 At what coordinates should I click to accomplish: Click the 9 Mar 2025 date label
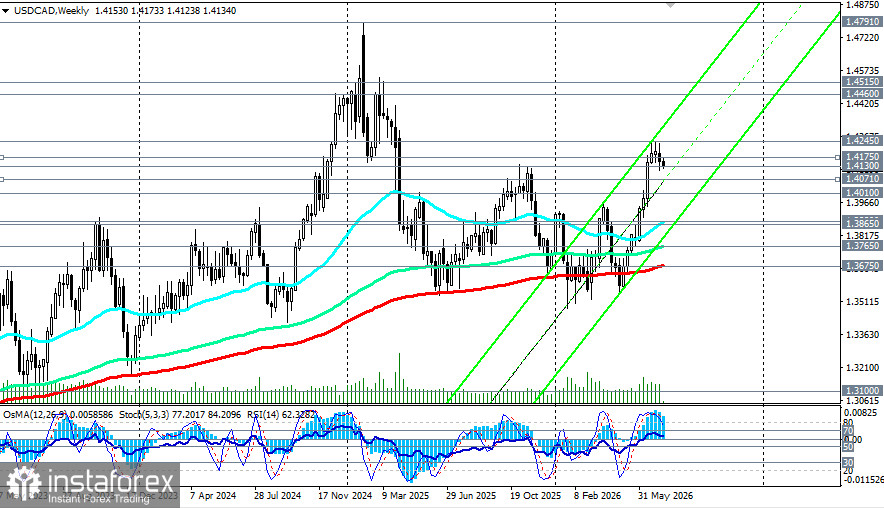click(x=405, y=496)
